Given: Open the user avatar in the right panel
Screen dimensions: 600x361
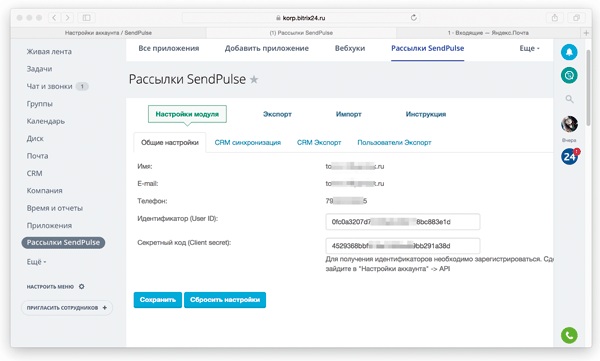Looking at the screenshot, I should (569, 124).
